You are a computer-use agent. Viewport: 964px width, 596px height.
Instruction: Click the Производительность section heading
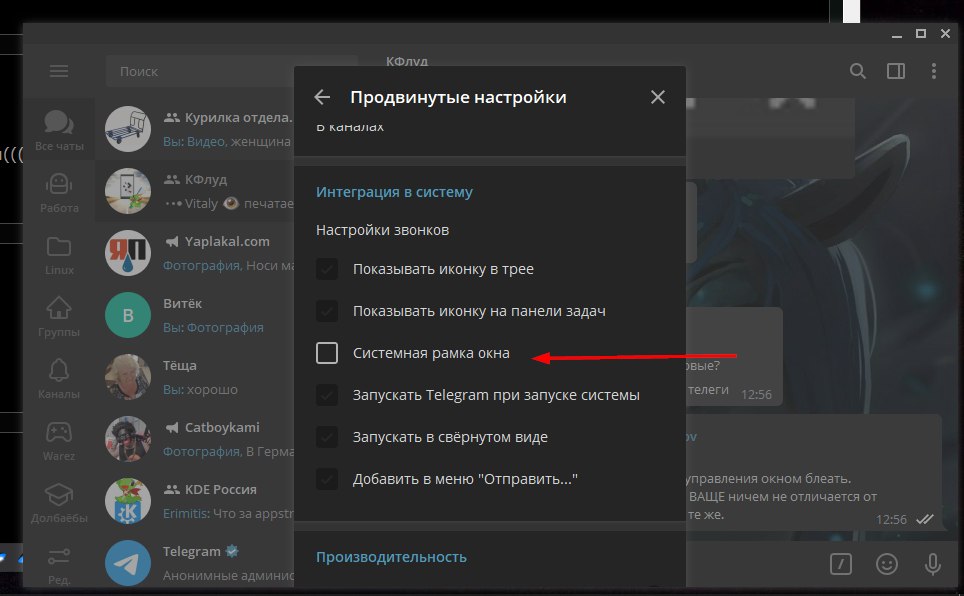point(391,557)
